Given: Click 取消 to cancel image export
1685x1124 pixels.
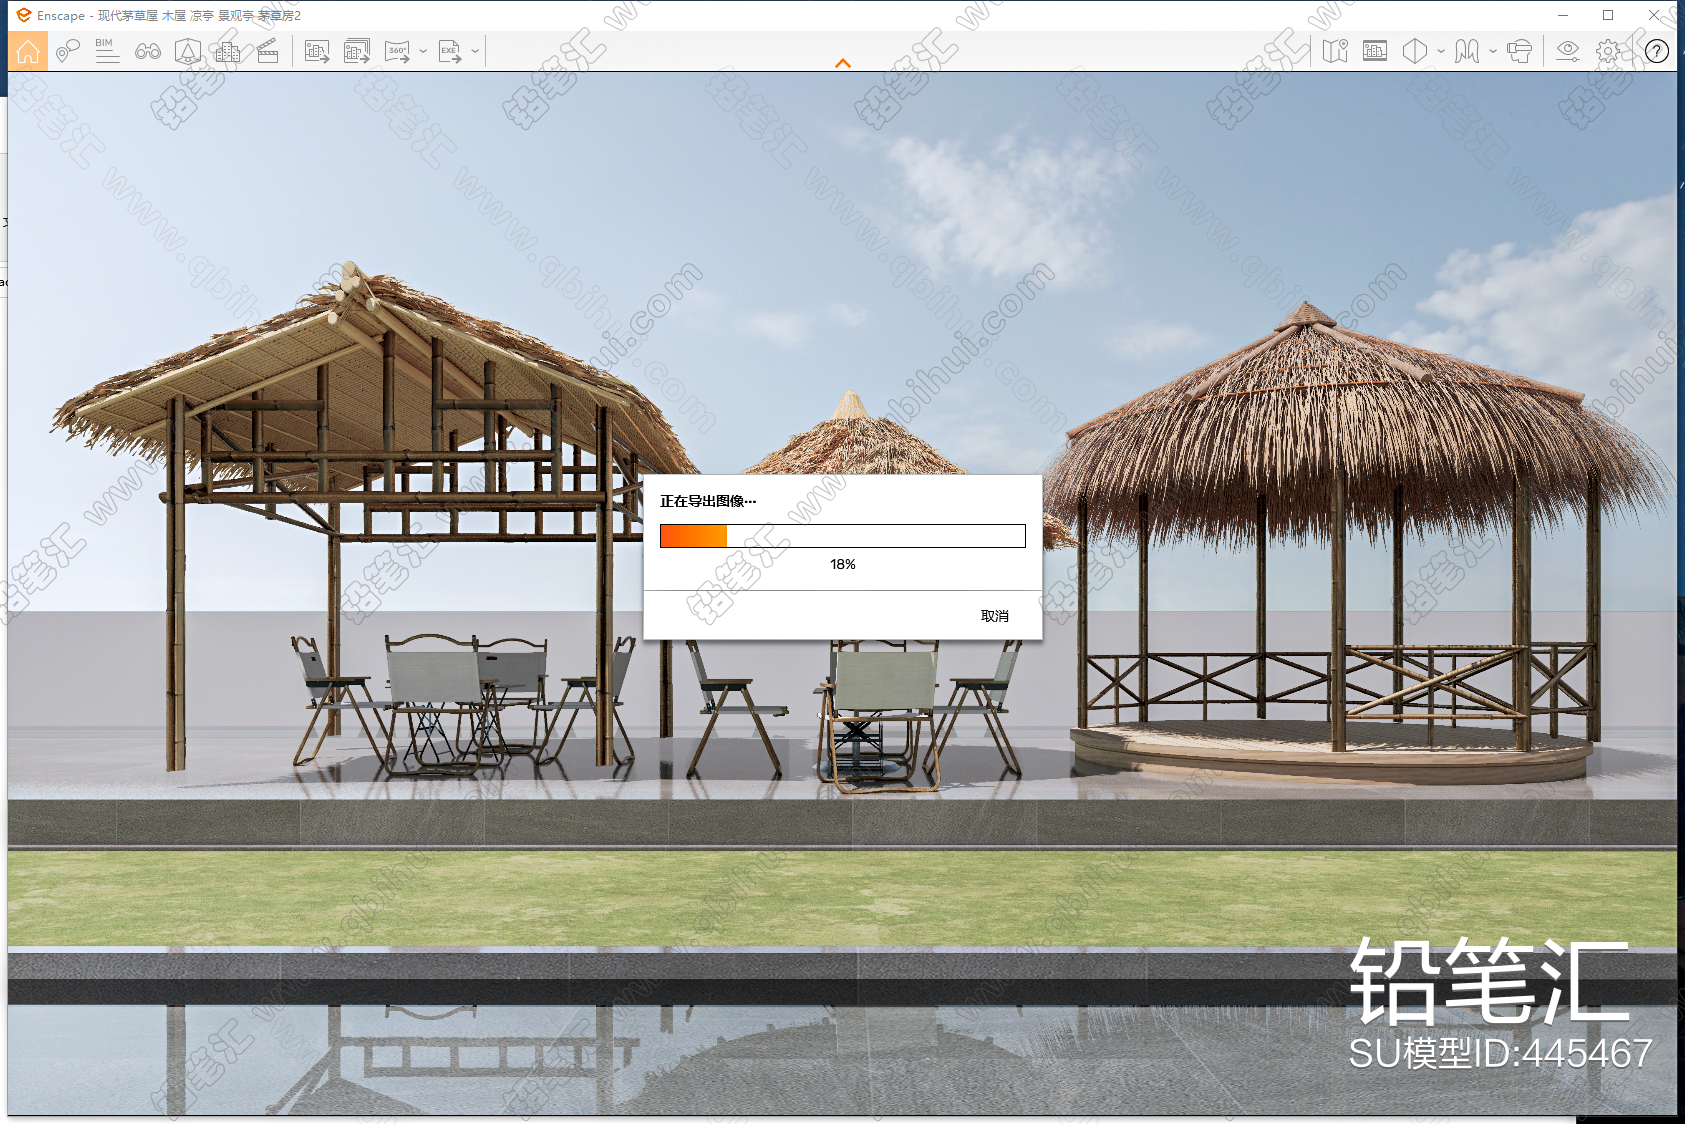Looking at the screenshot, I should coord(995,616).
